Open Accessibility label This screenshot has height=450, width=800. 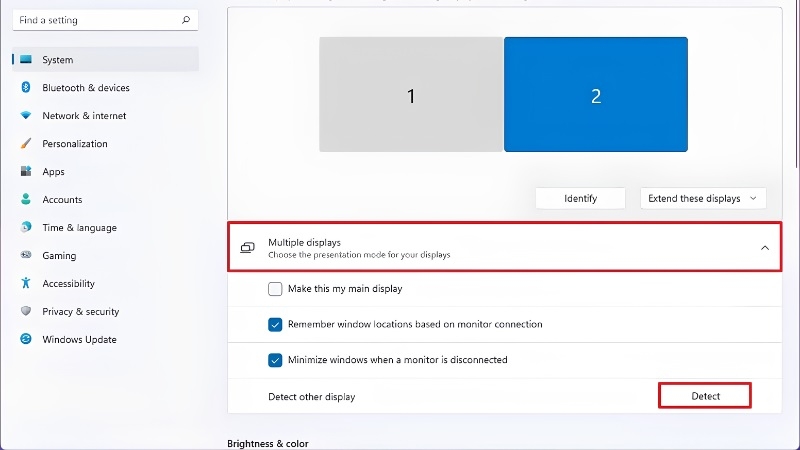tap(68, 284)
